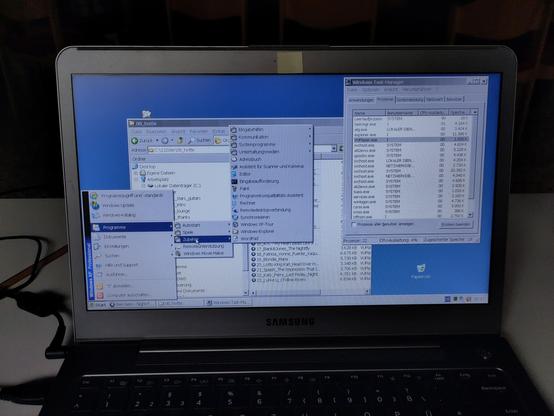Launch Assistent für Scanner und Kamera

tap(271, 166)
